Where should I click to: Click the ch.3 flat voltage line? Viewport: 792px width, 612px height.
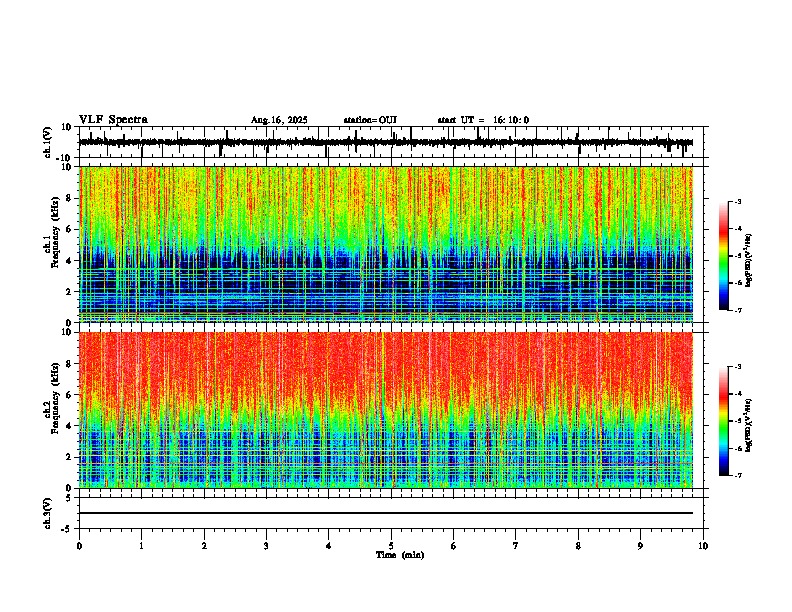pyautogui.click(x=386, y=513)
